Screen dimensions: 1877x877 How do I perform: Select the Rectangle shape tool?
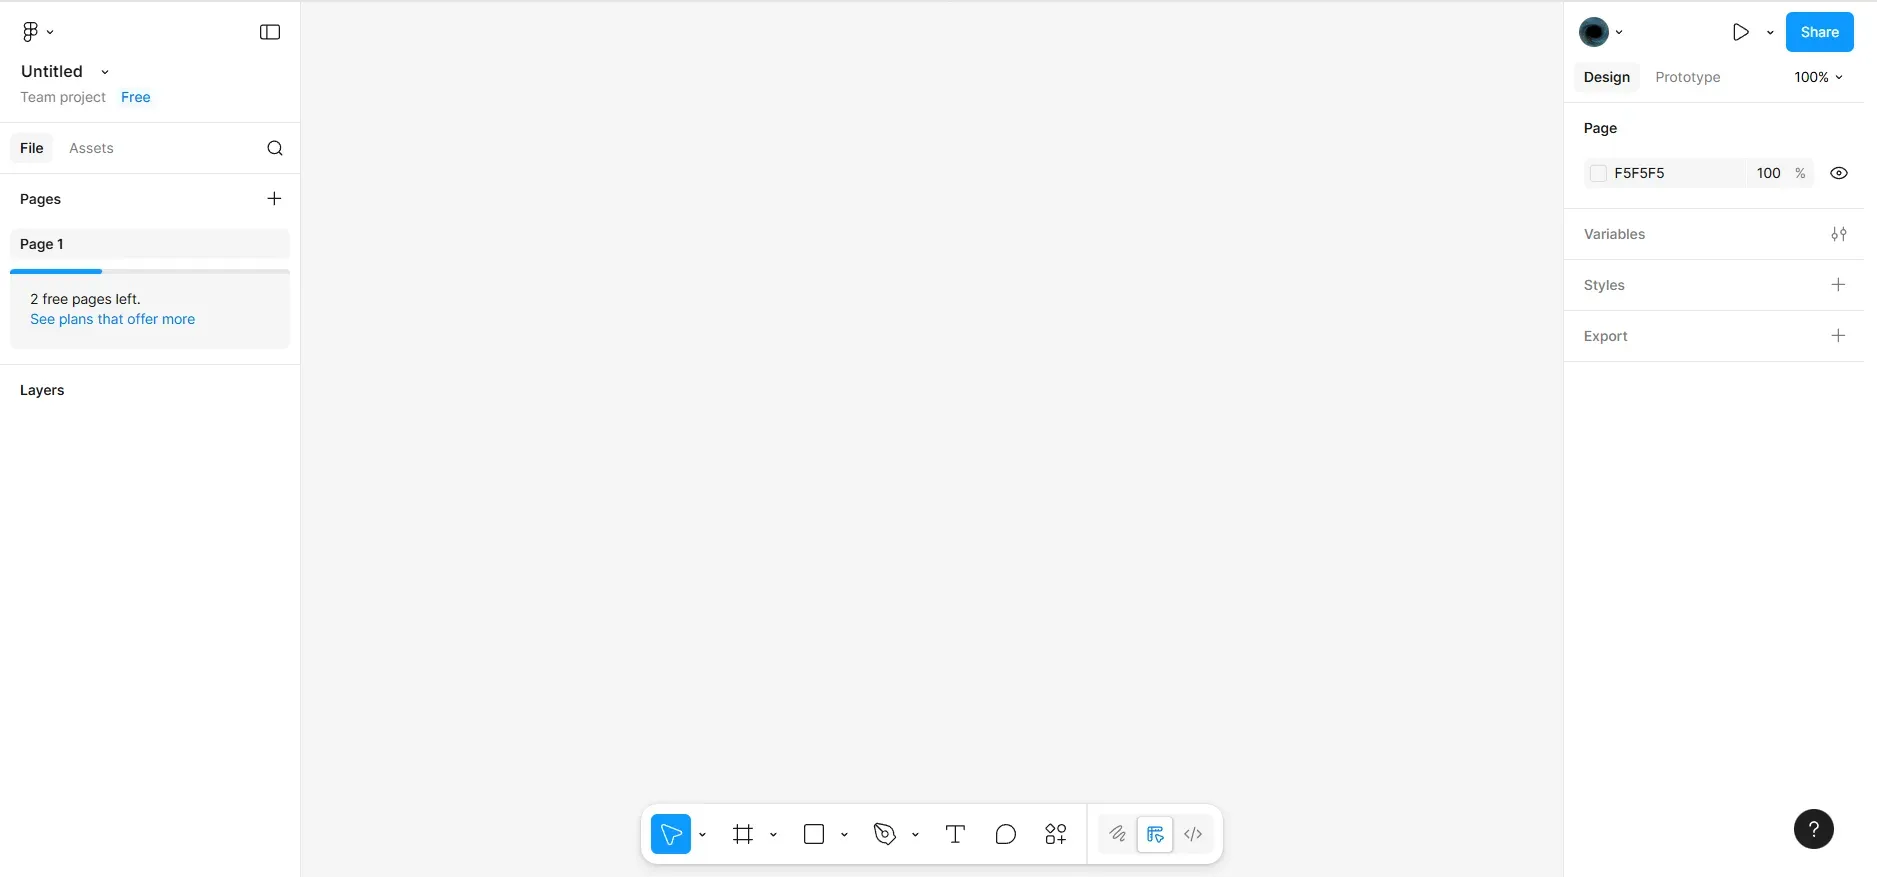coord(814,834)
